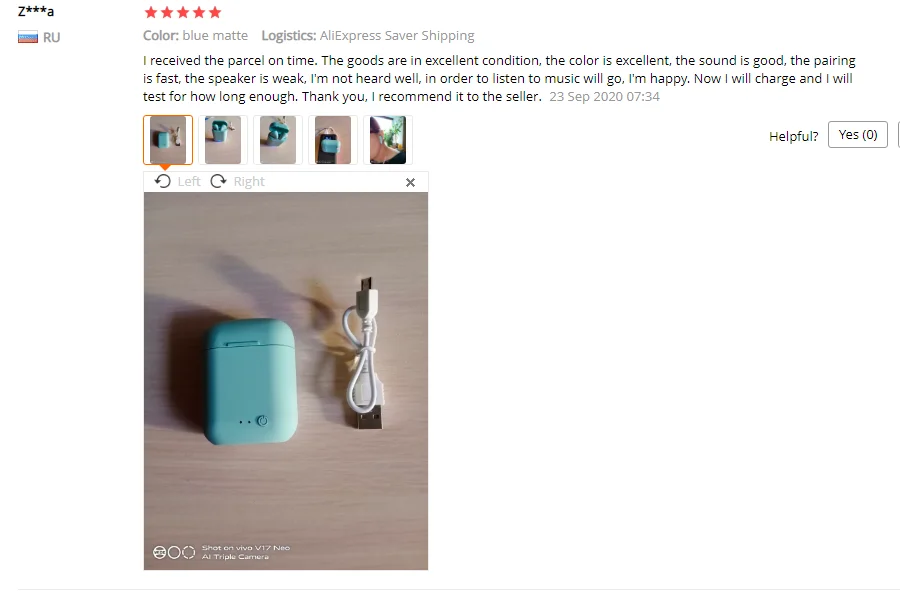Click the clockwise rotate arrow icon
Viewport: 900px width, 600px height.
pyautogui.click(x=218, y=181)
